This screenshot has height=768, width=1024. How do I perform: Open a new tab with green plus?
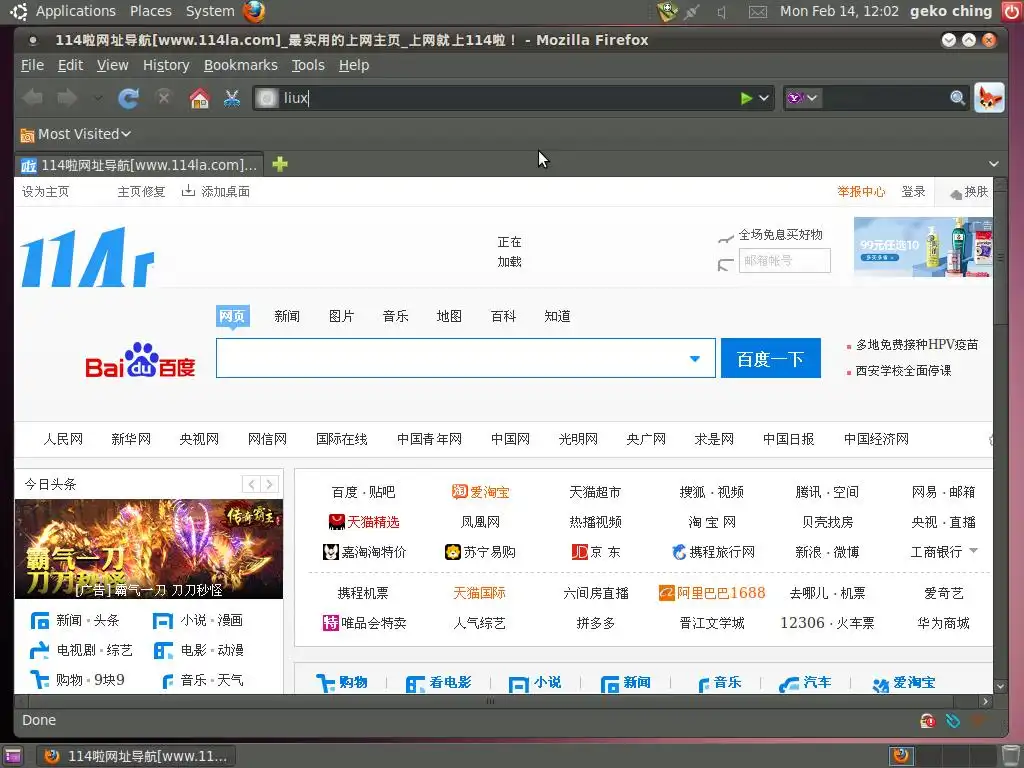tap(280, 164)
